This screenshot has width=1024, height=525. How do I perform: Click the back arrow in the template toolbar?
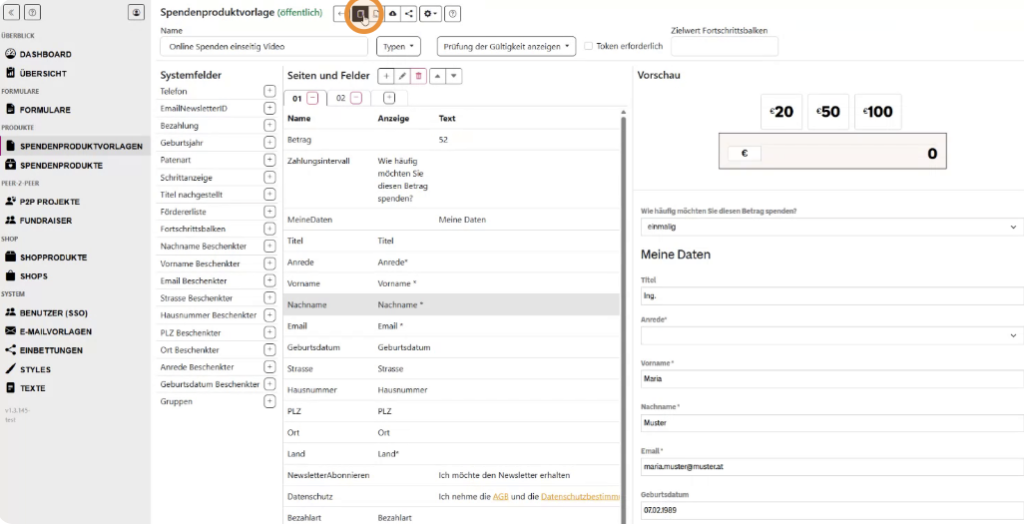pos(340,13)
